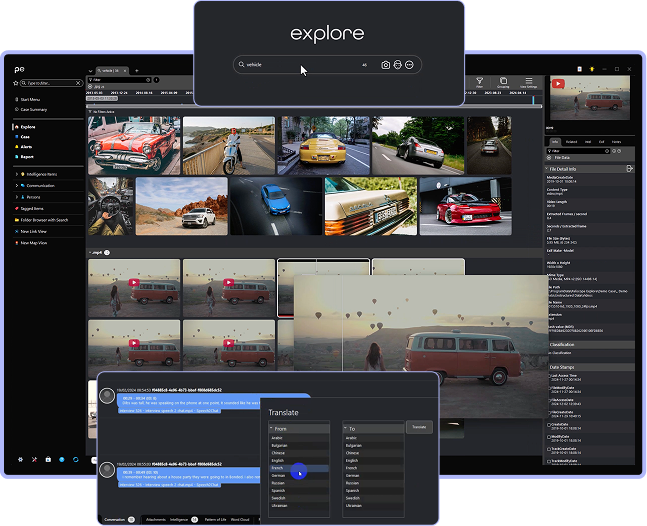
Task: Click the camera icon in explore search
Action: 386,65
